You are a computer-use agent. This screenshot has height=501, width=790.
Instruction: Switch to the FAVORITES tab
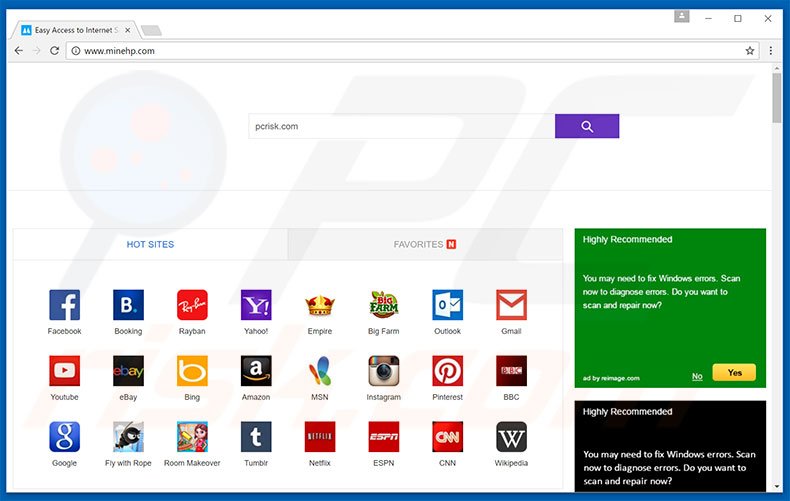point(425,244)
